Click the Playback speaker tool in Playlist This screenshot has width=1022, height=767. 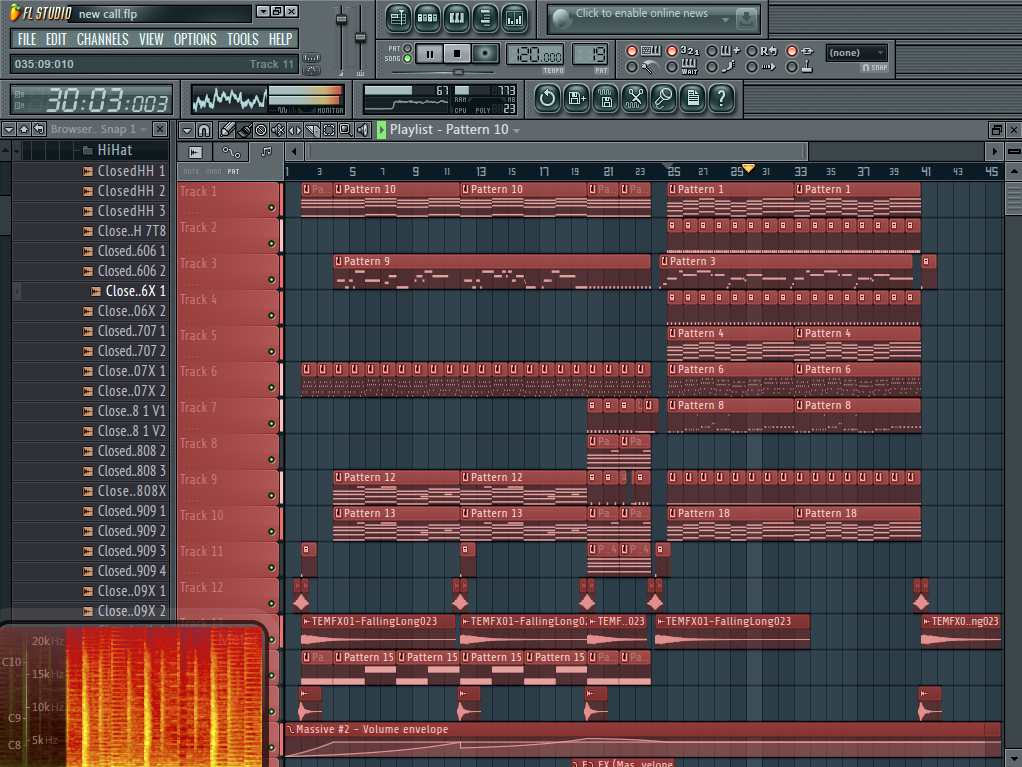[x=362, y=130]
